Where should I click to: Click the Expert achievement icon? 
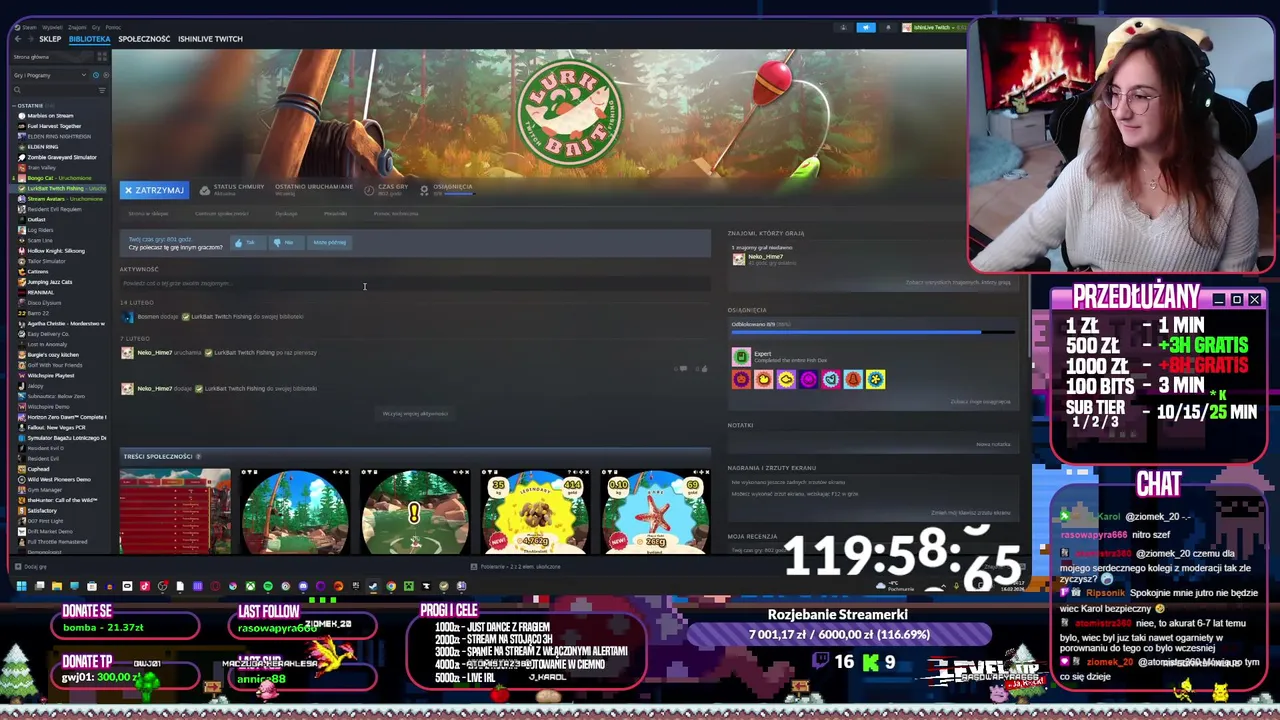click(741, 357)
